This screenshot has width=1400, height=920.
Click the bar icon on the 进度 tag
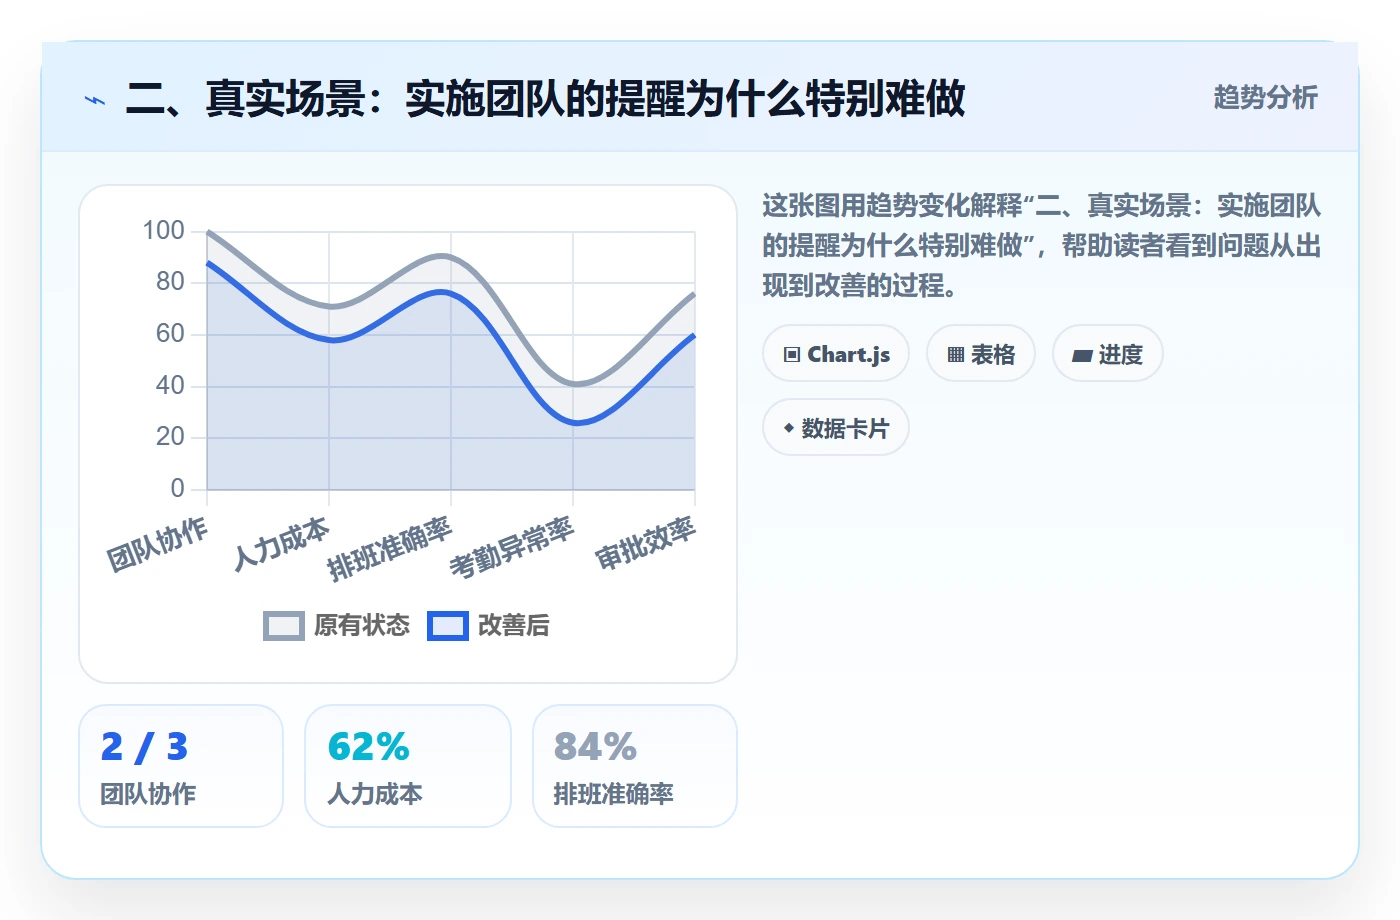pyautogui.click(x=1082, y=355)
